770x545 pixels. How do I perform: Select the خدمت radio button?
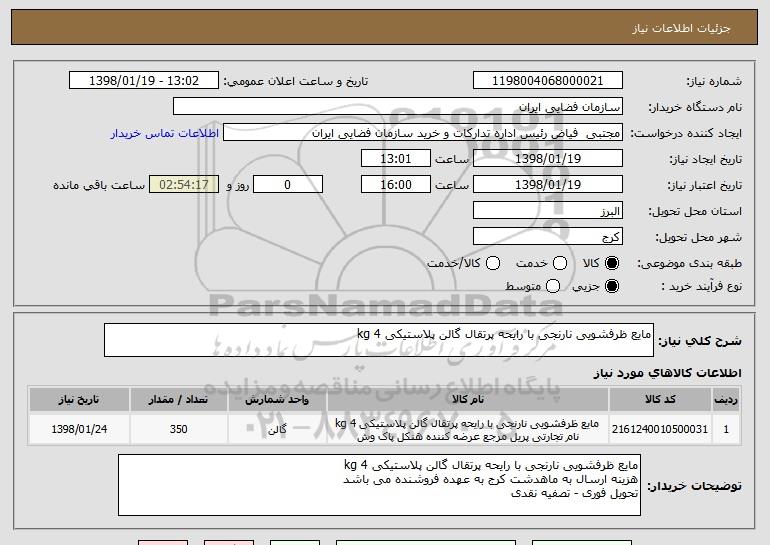point(560,263)
